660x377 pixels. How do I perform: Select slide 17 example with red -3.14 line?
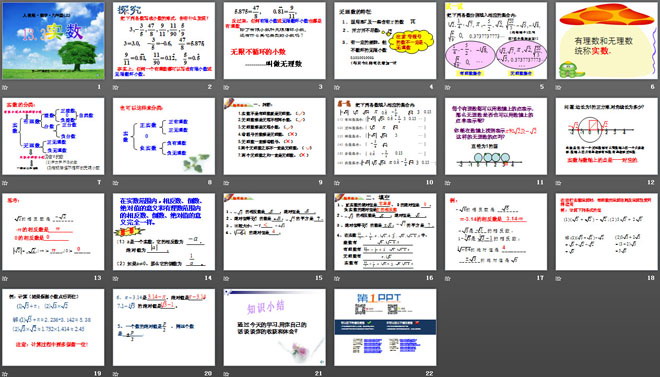496,232
